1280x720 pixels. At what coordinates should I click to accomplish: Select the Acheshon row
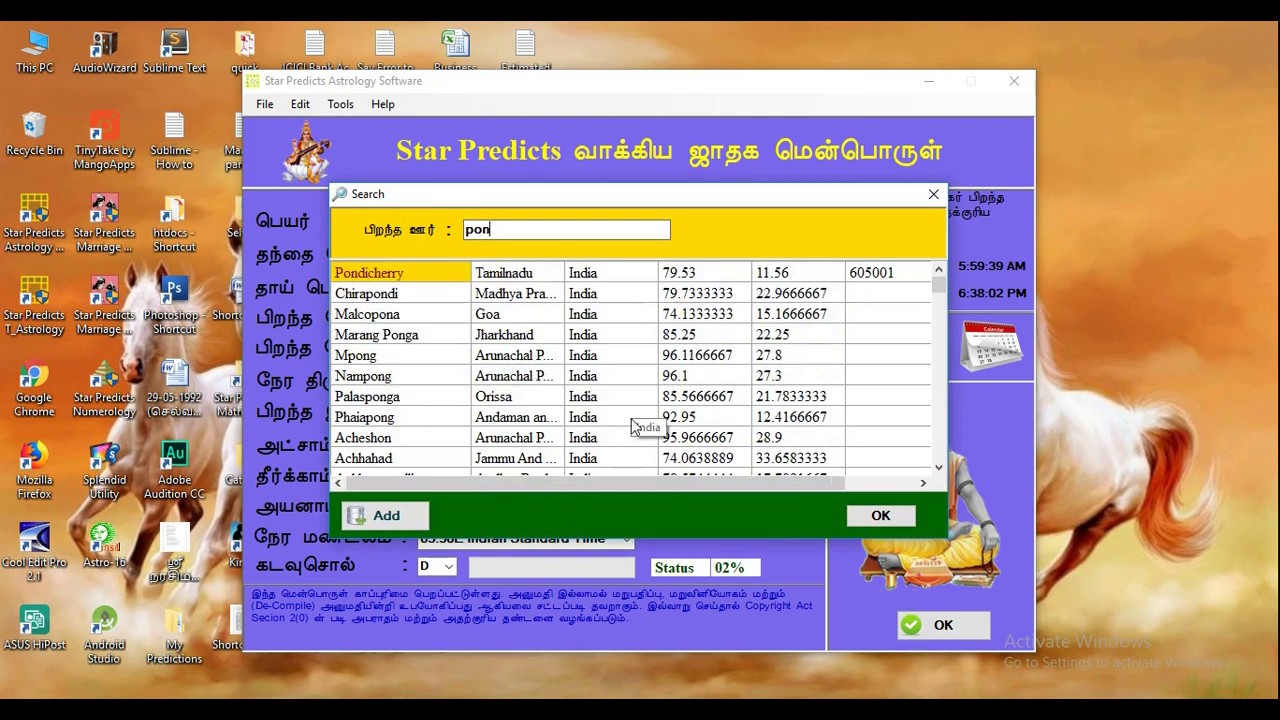[631, 438]
